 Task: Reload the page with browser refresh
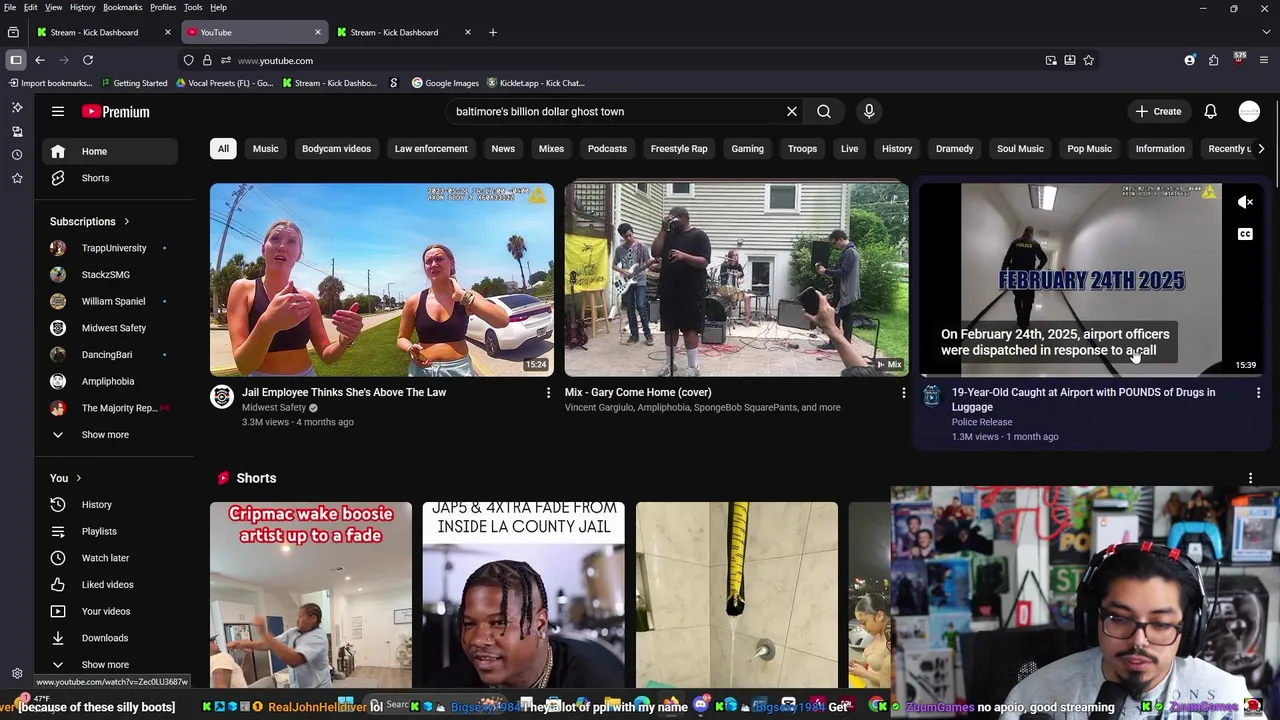[88, 60]
